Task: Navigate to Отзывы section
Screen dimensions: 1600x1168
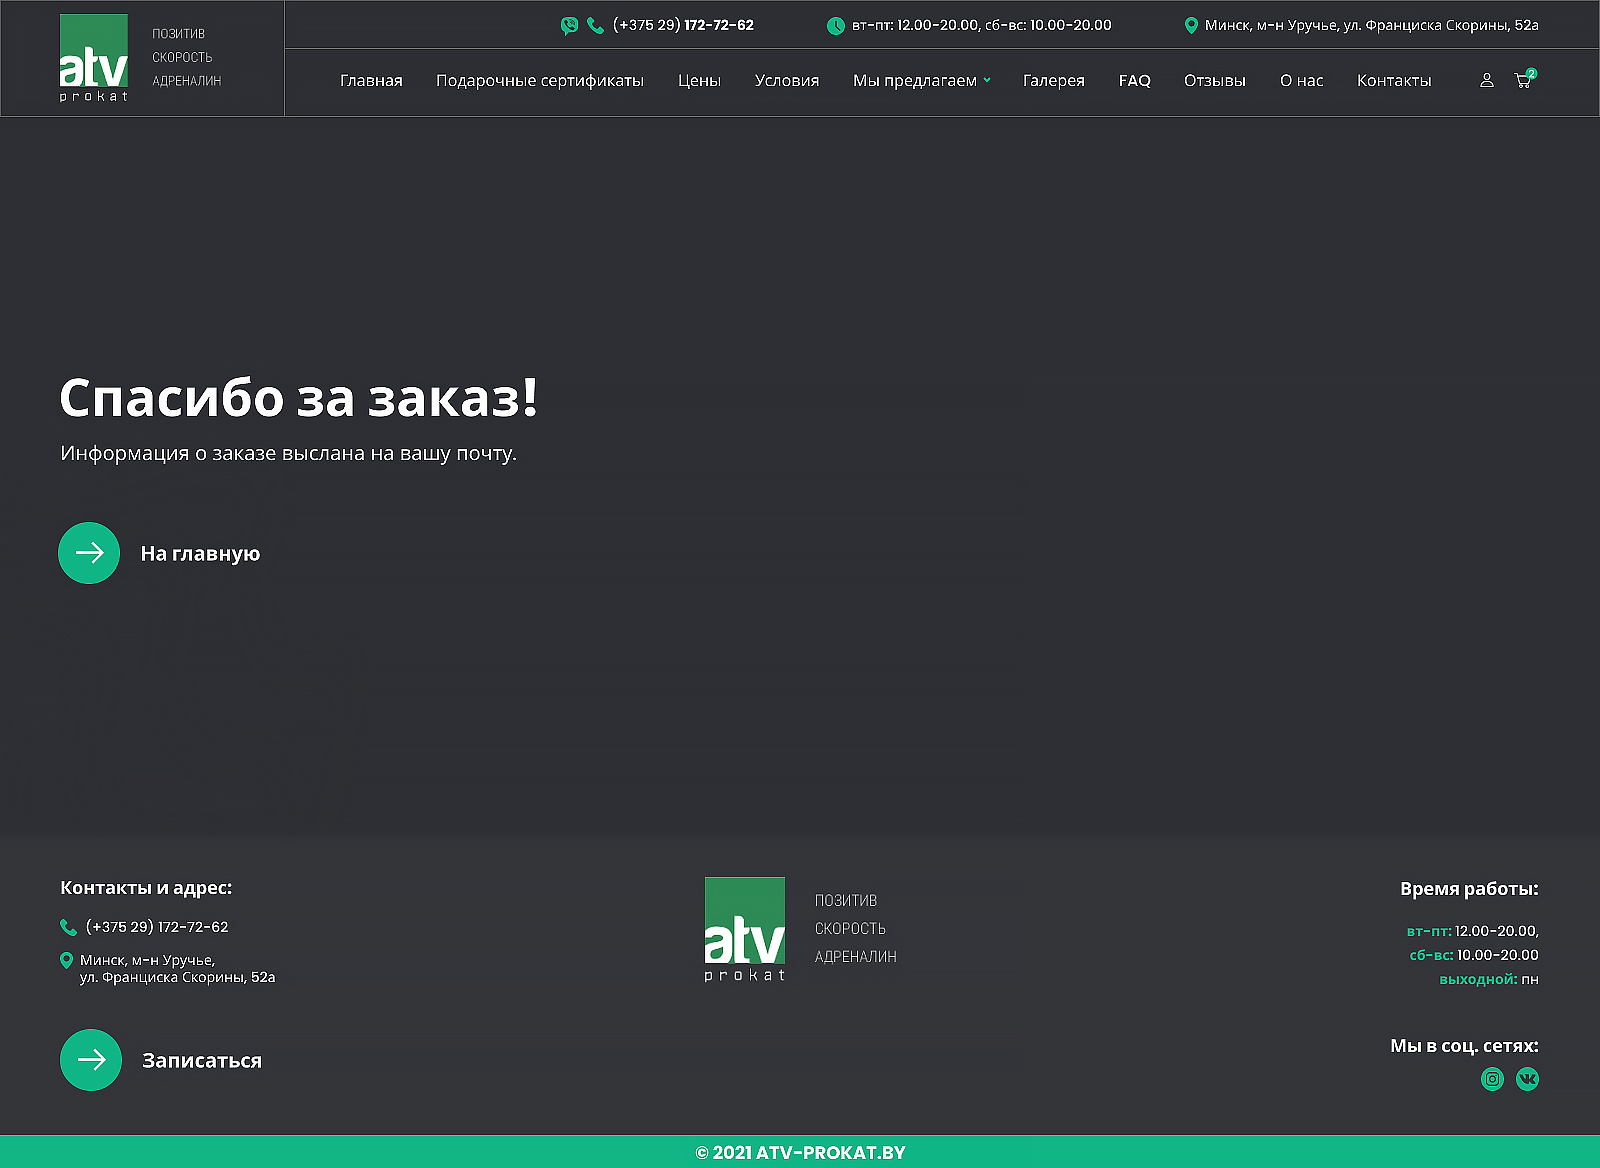Action: pos(1215,81)
